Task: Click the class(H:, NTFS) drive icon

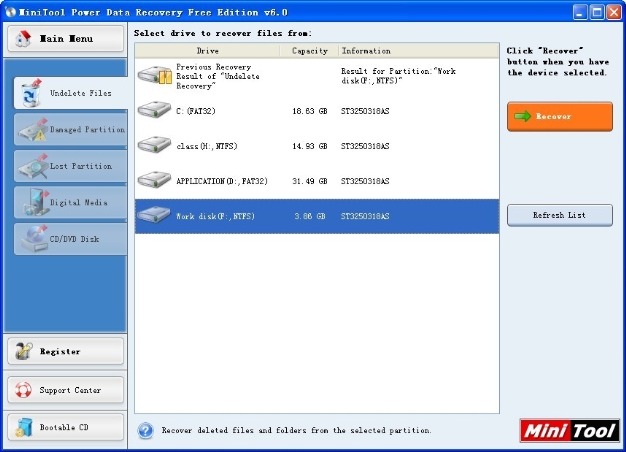Action: point(154,145)
